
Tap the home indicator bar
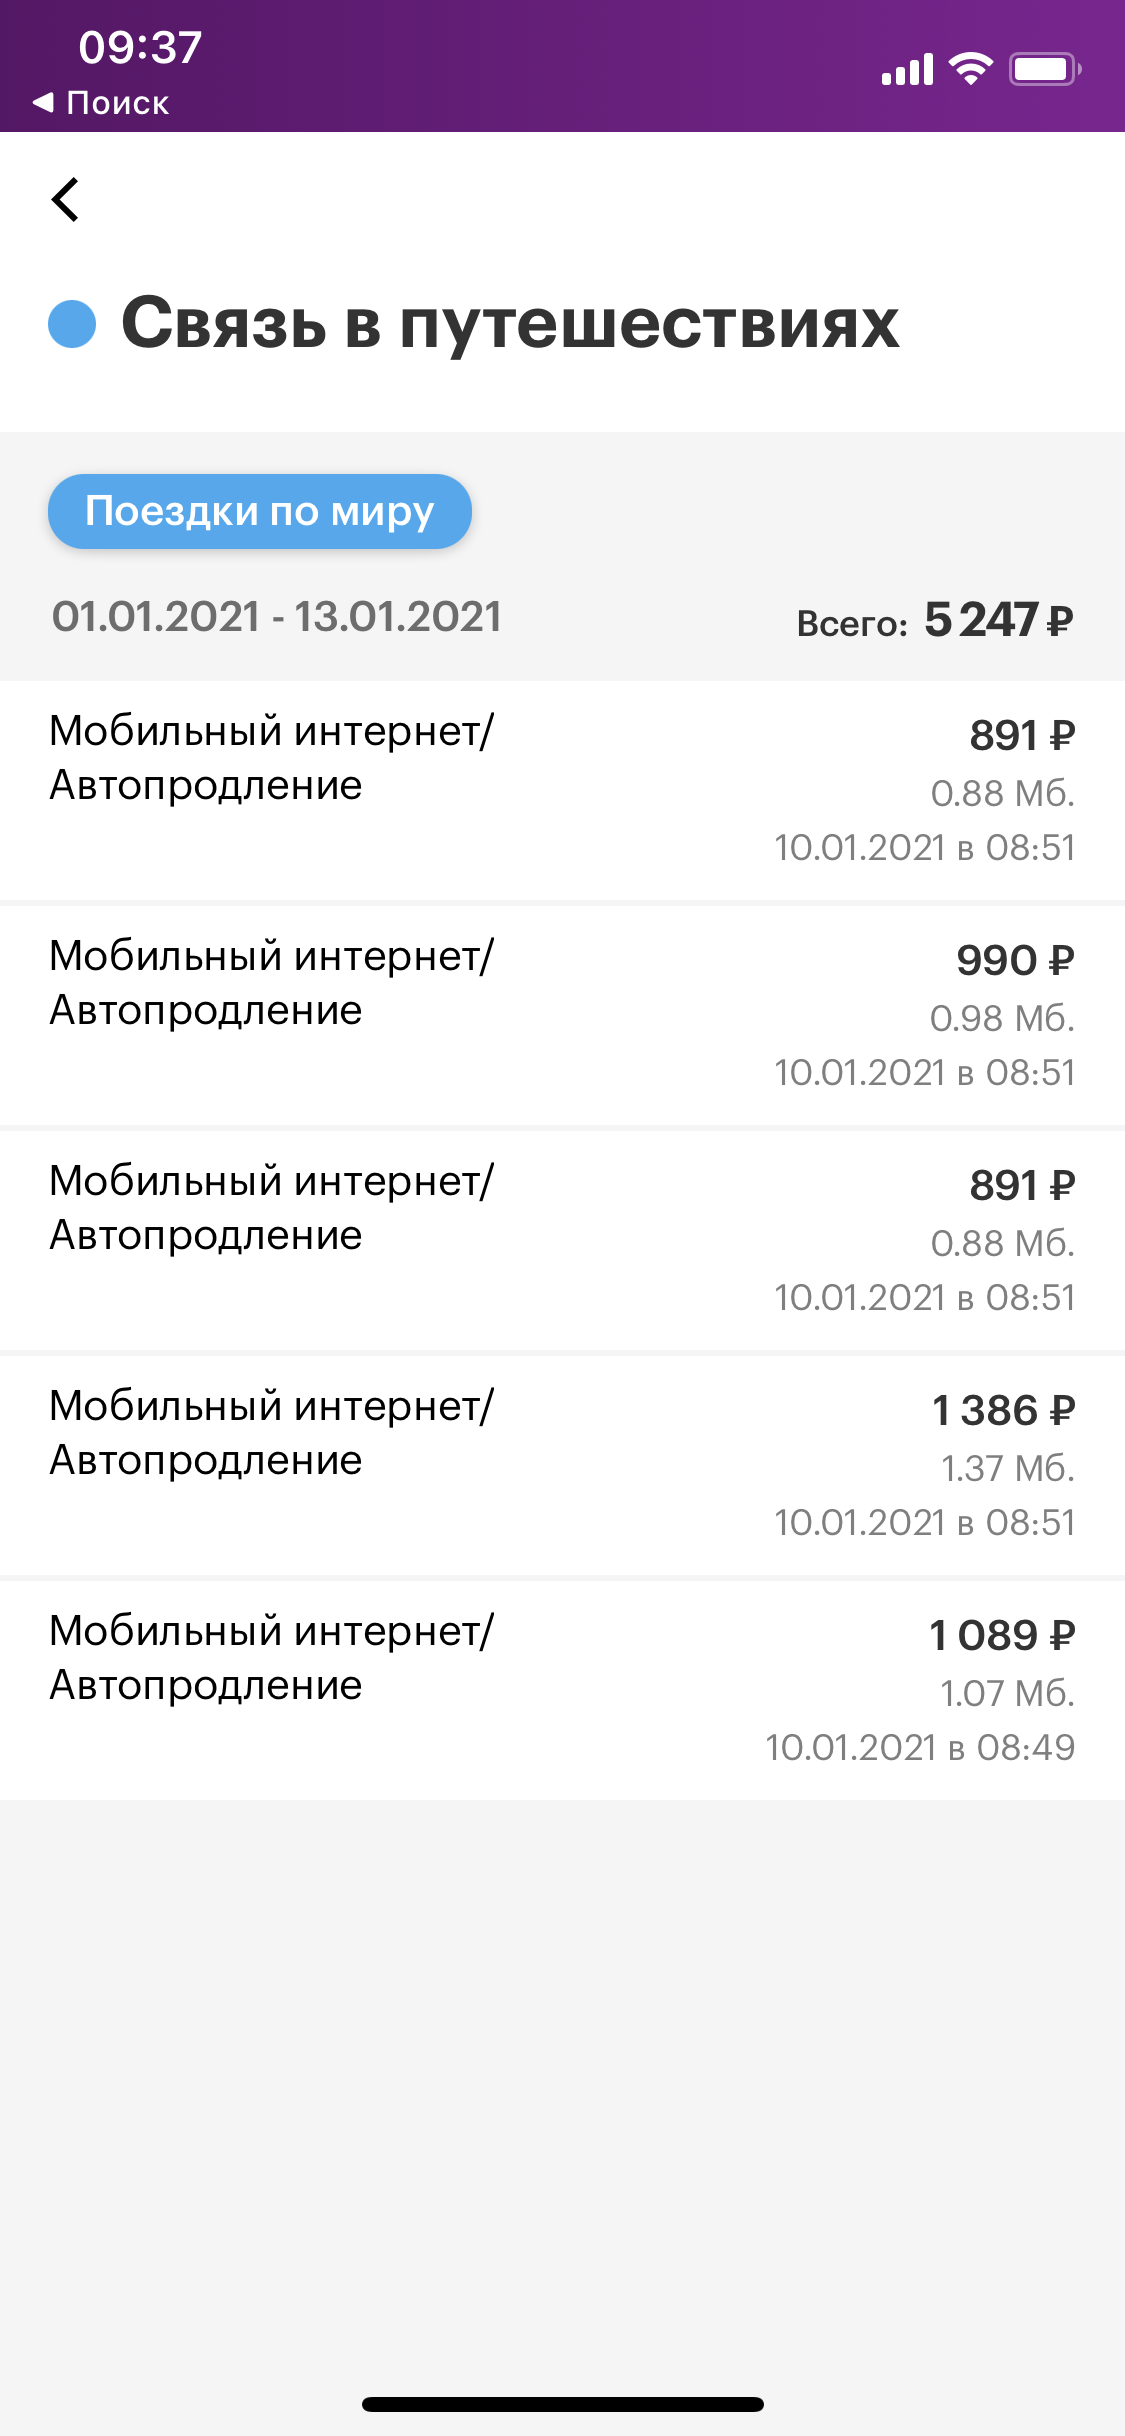(563, 2404)
